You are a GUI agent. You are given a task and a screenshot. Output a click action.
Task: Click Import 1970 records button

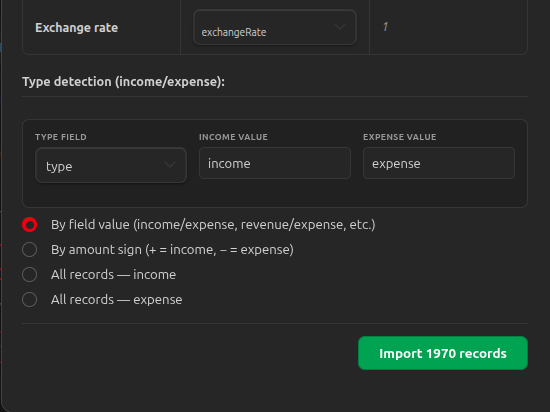[x=443, y=353]
